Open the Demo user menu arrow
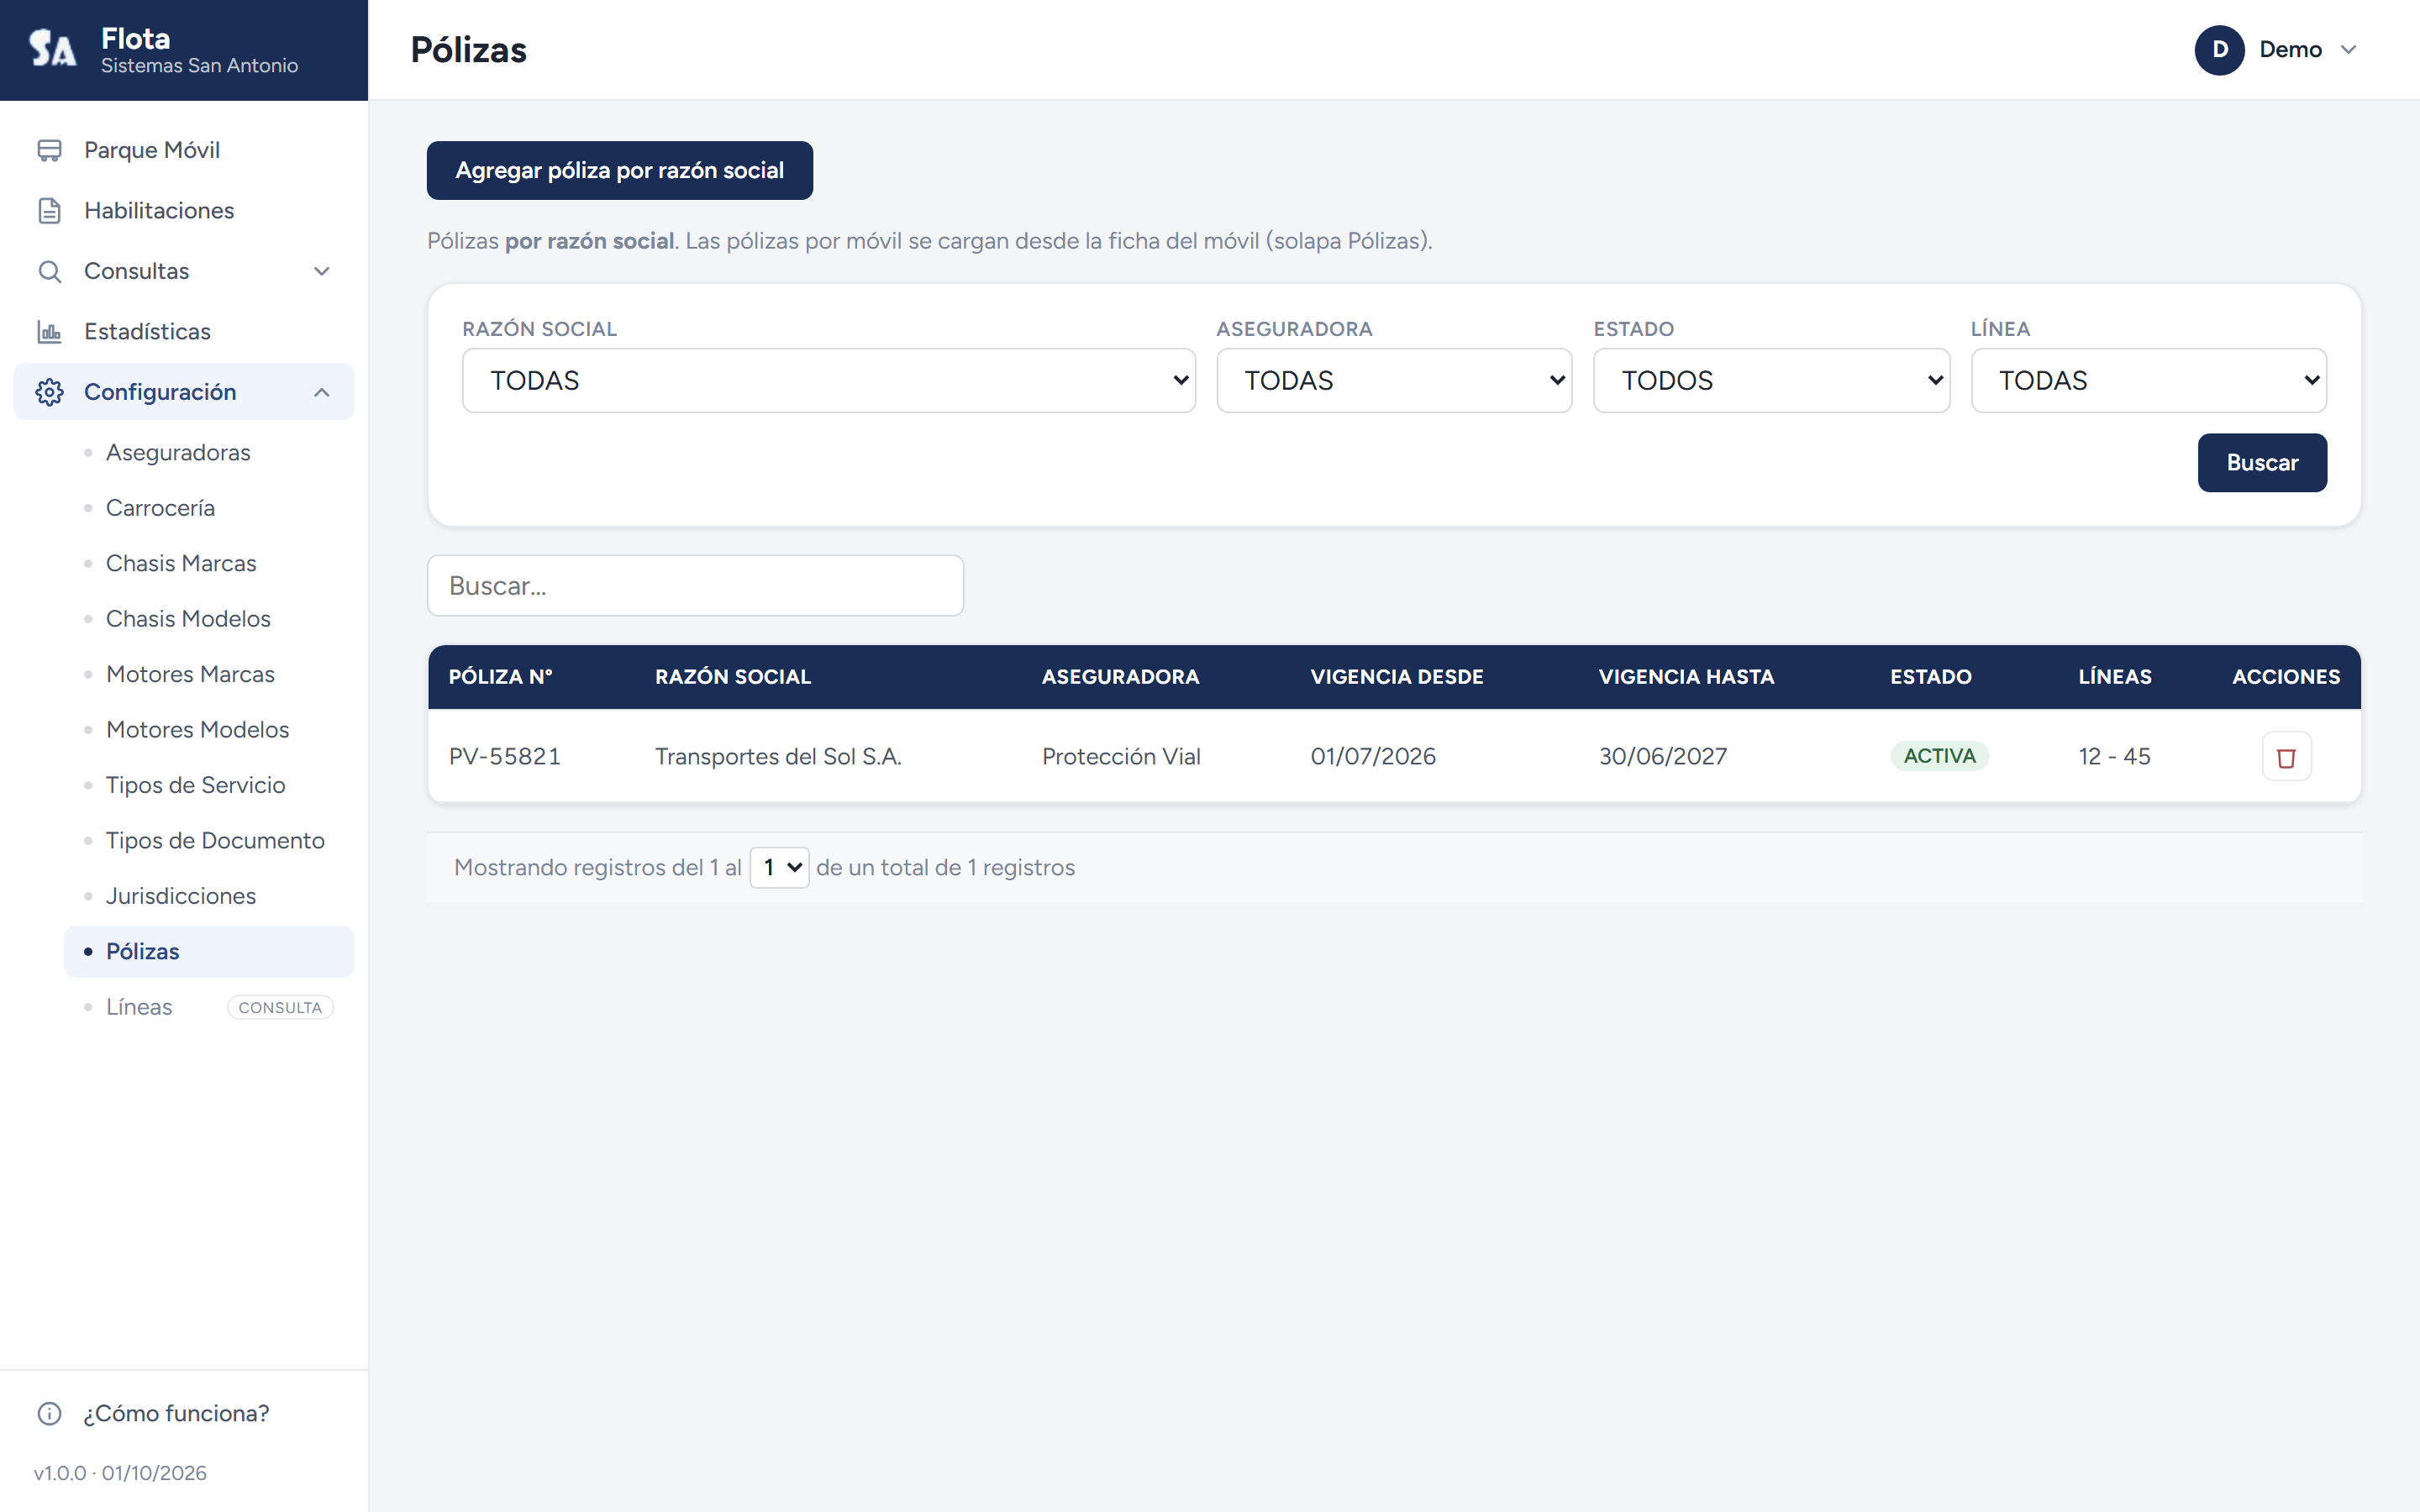Screen dimensions: 2420x1512 pyautogui.click(x=2349, y=50)
